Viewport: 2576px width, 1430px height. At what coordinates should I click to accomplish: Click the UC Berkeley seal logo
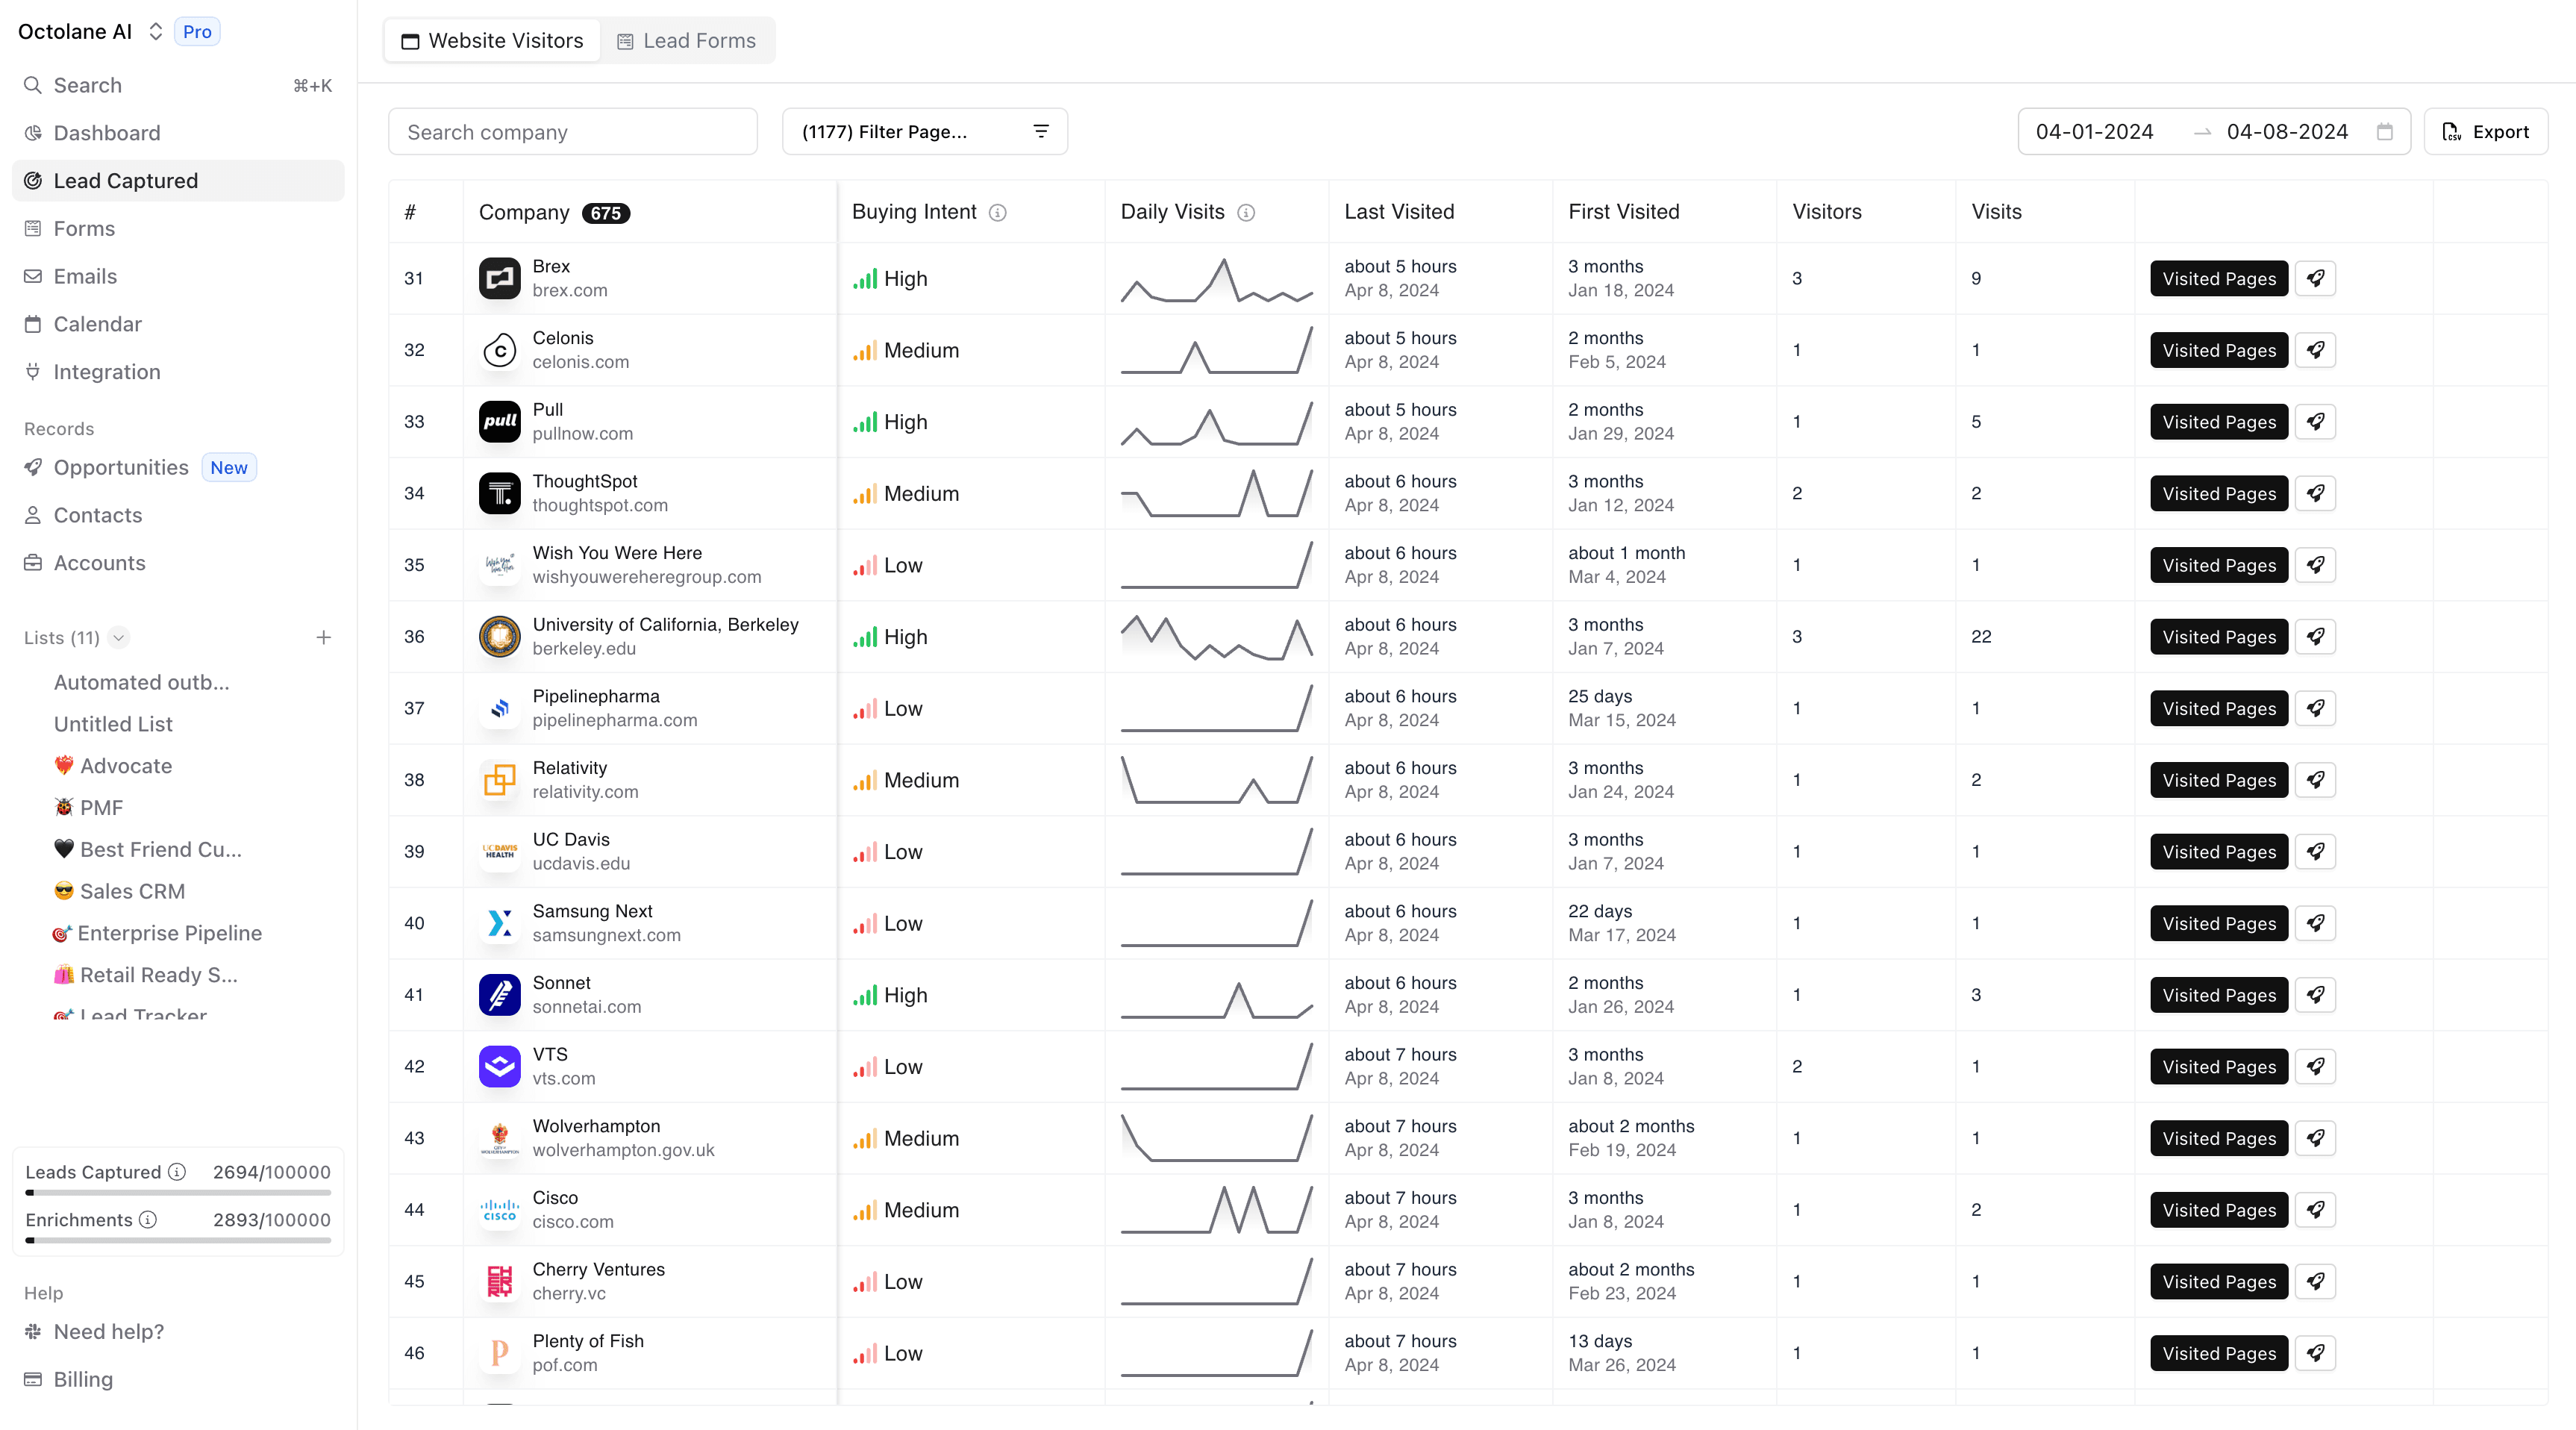pyautogui.click(x=499, y=636)
